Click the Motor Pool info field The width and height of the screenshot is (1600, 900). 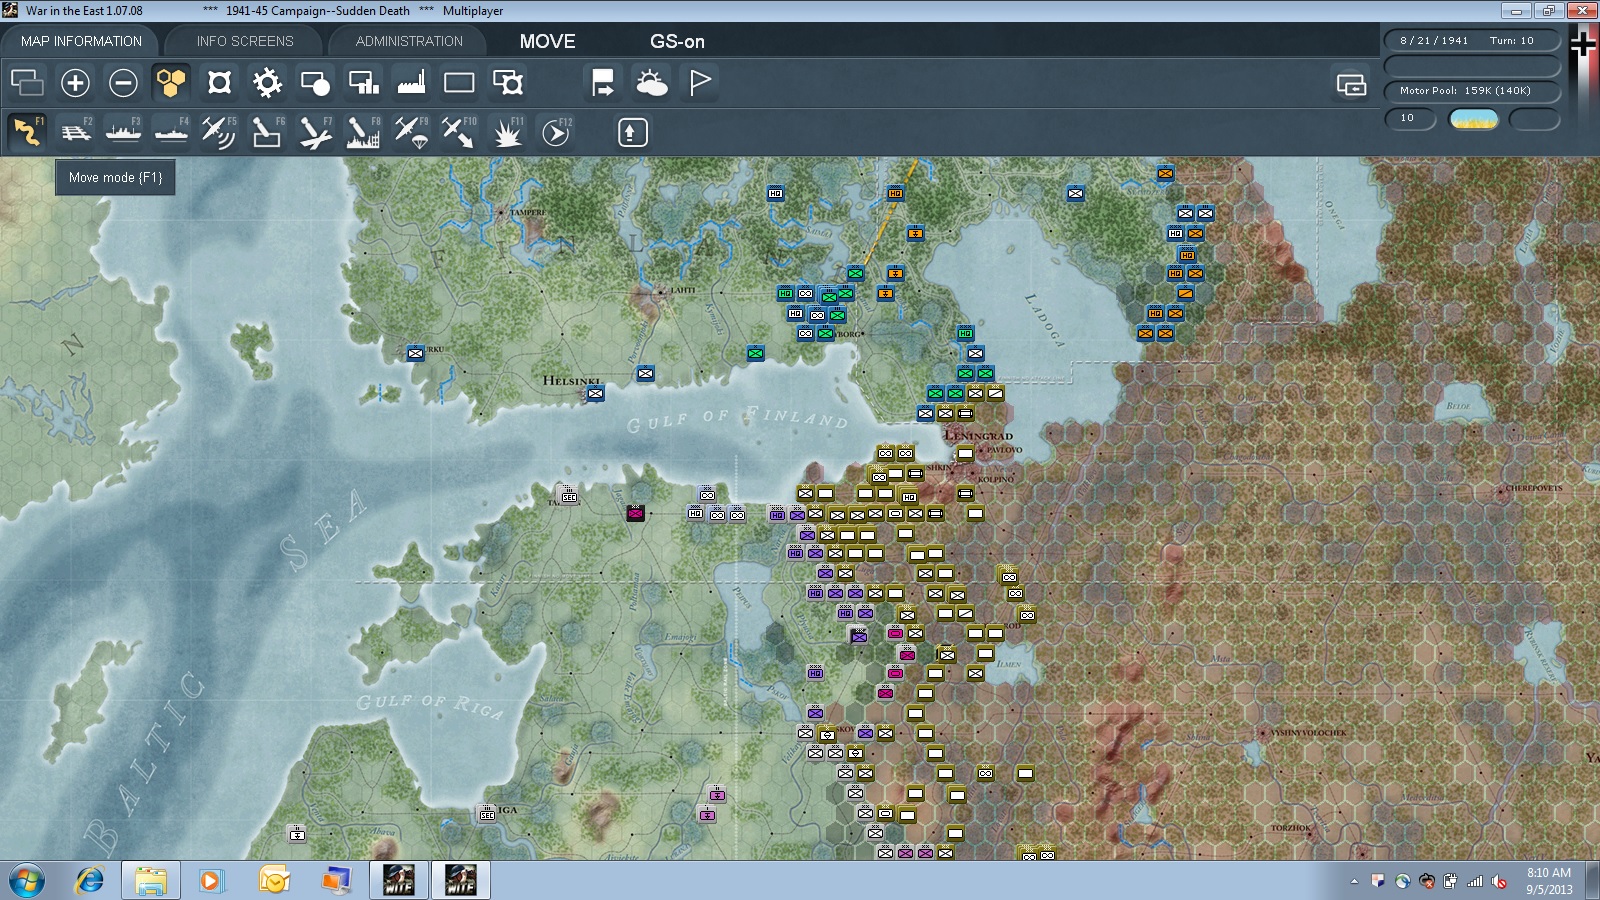[x=1472, y=91]
